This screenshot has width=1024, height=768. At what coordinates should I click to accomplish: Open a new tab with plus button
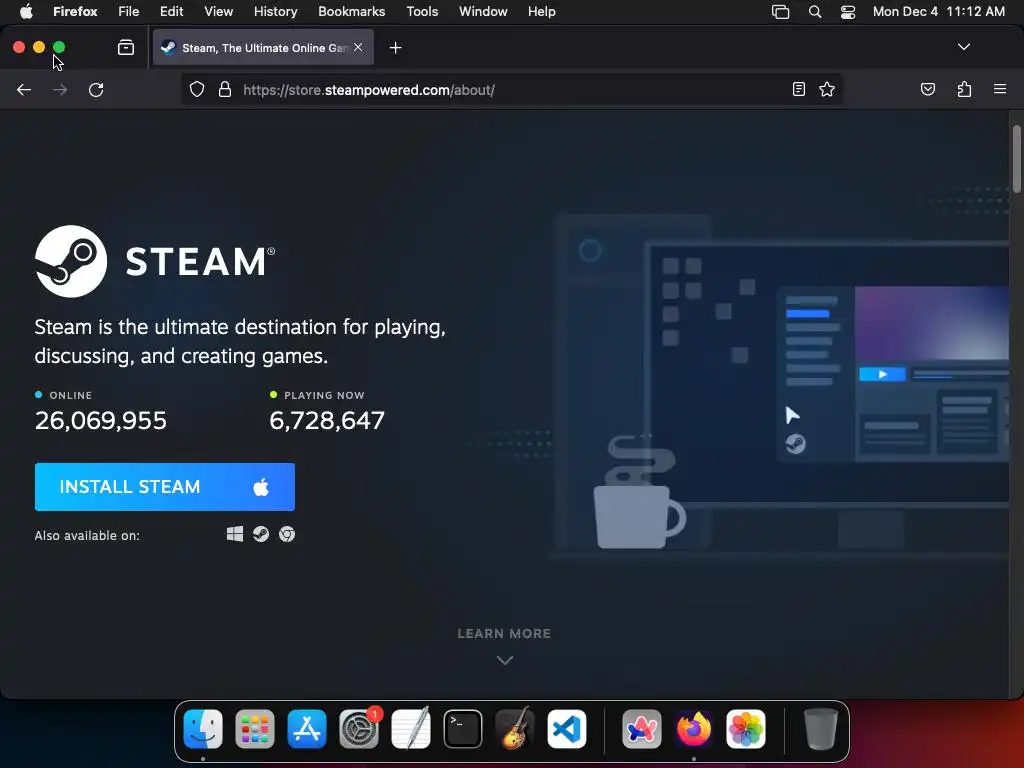pyautogui.click(x=395, y=48)
